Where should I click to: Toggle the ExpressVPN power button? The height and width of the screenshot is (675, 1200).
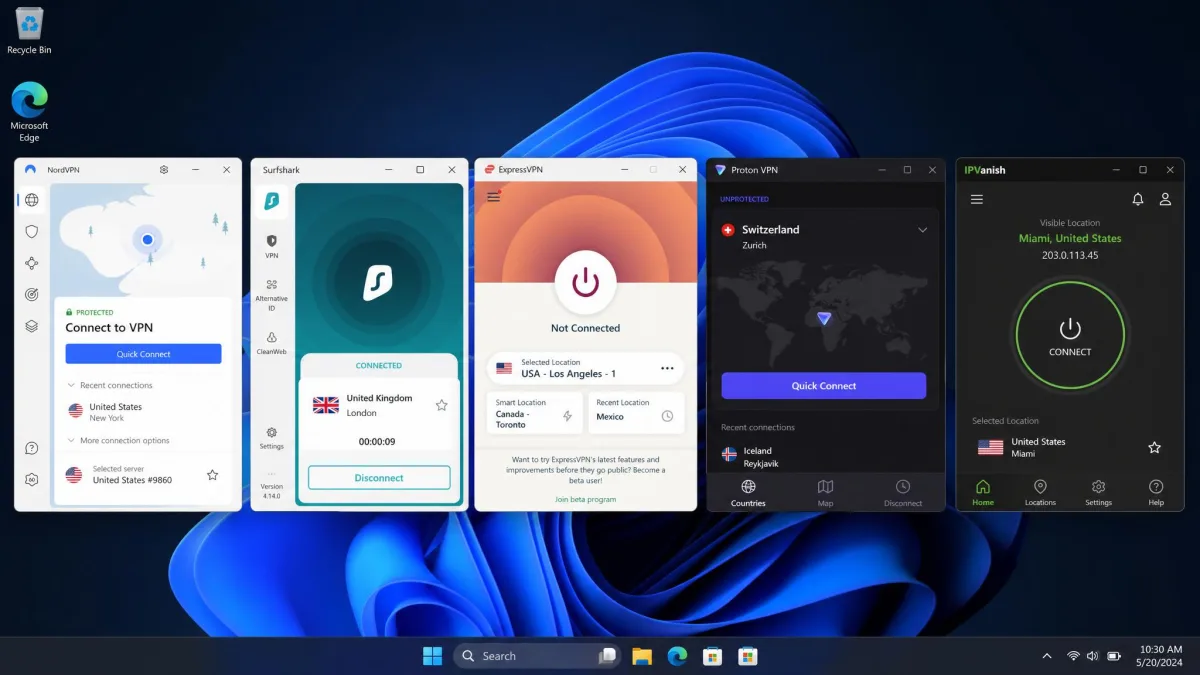point(585,282)
